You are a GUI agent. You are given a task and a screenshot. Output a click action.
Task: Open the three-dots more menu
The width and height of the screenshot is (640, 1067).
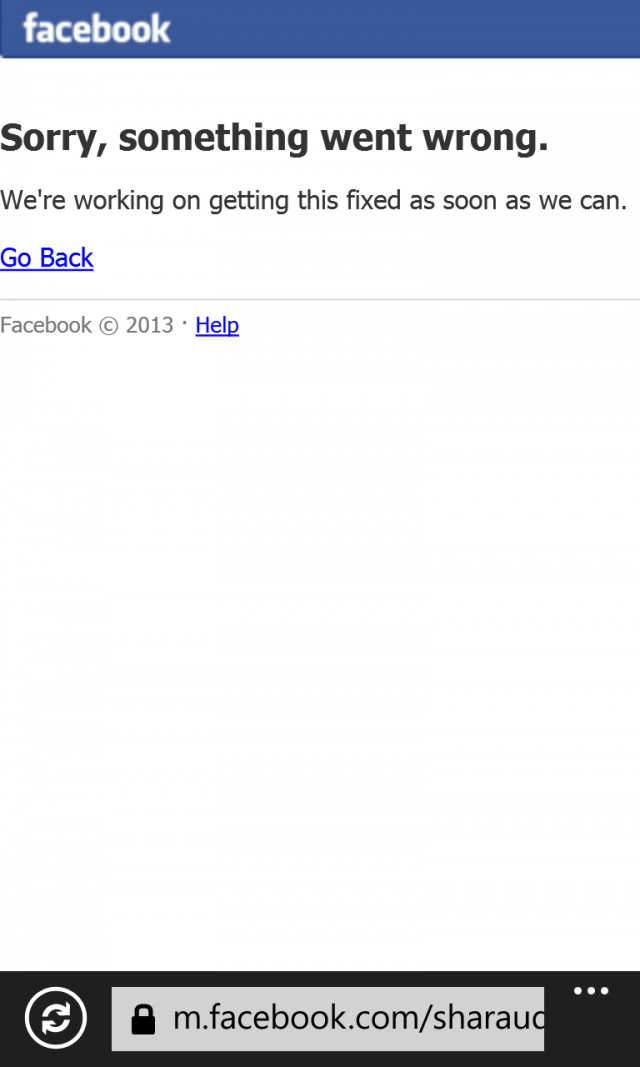click(x=591, y=991)
